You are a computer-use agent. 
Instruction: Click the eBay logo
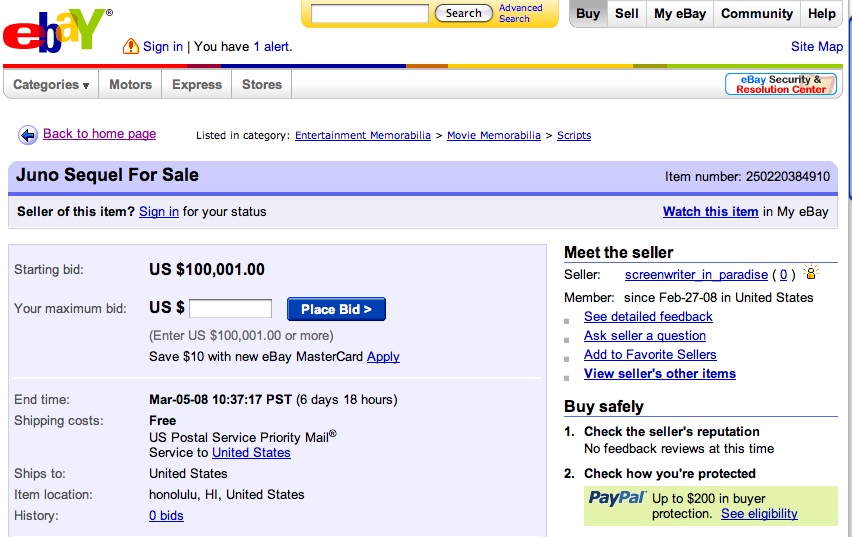(57, 30)
